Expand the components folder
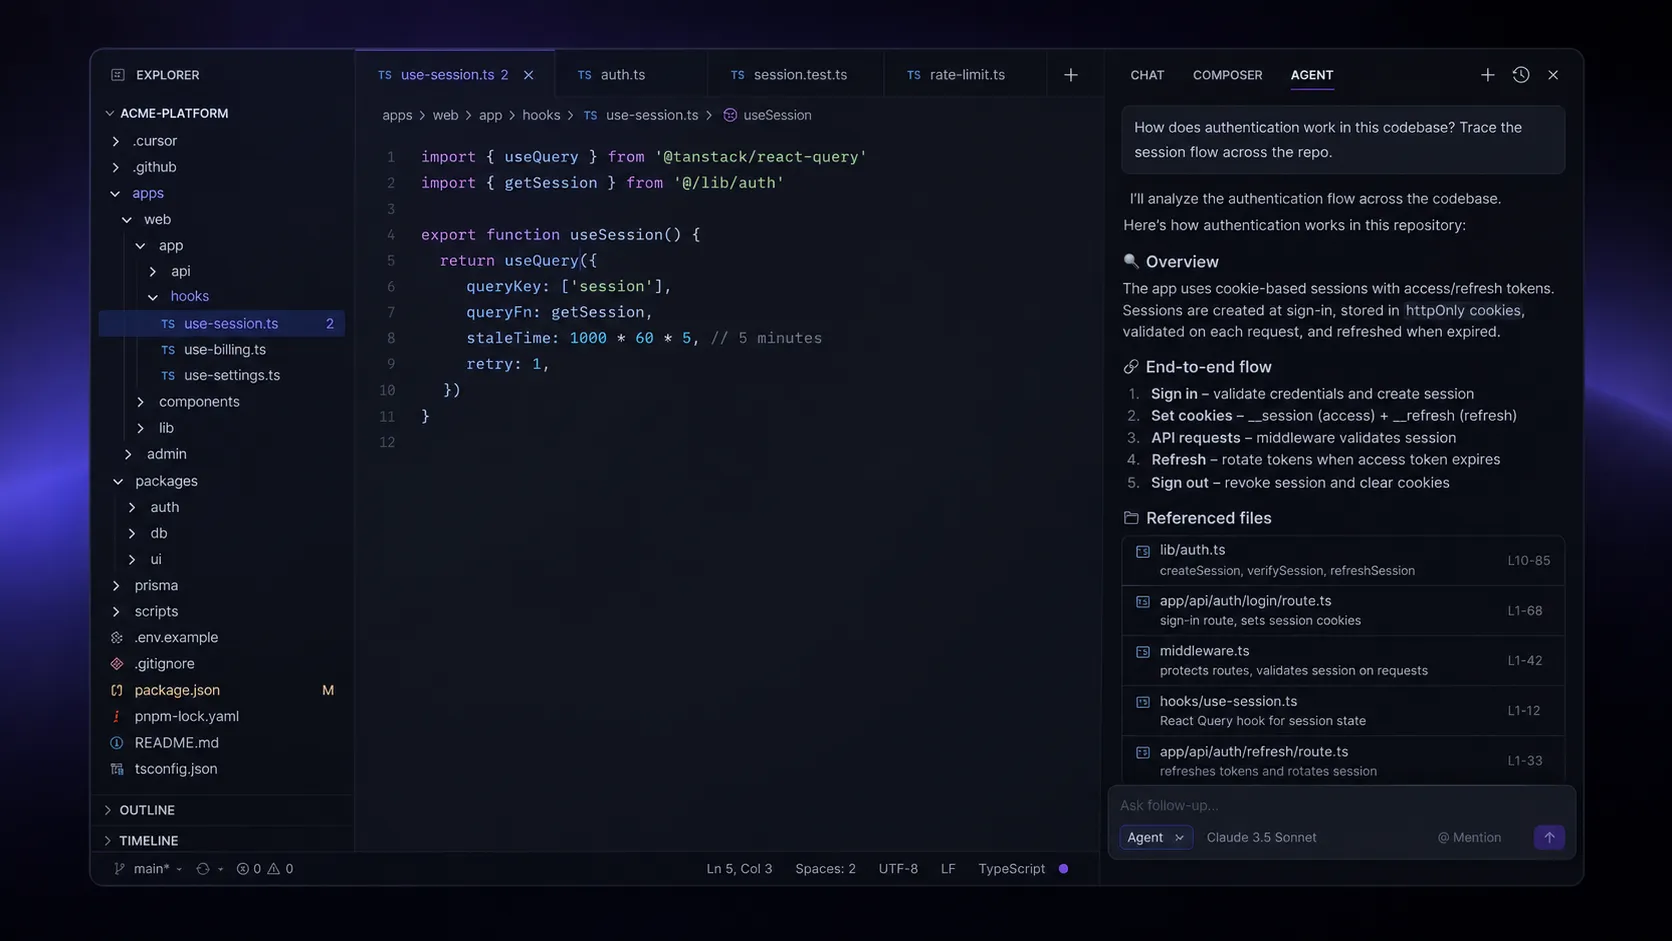1672x941 pixels. pyautogui.click(x=141, y=402)
